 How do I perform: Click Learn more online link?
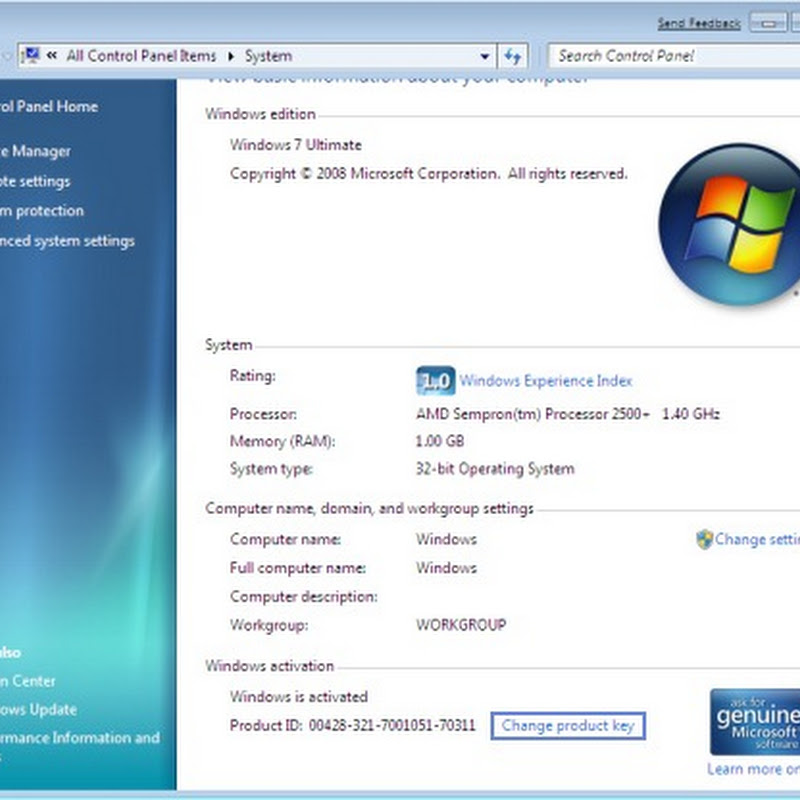point(753,769)
